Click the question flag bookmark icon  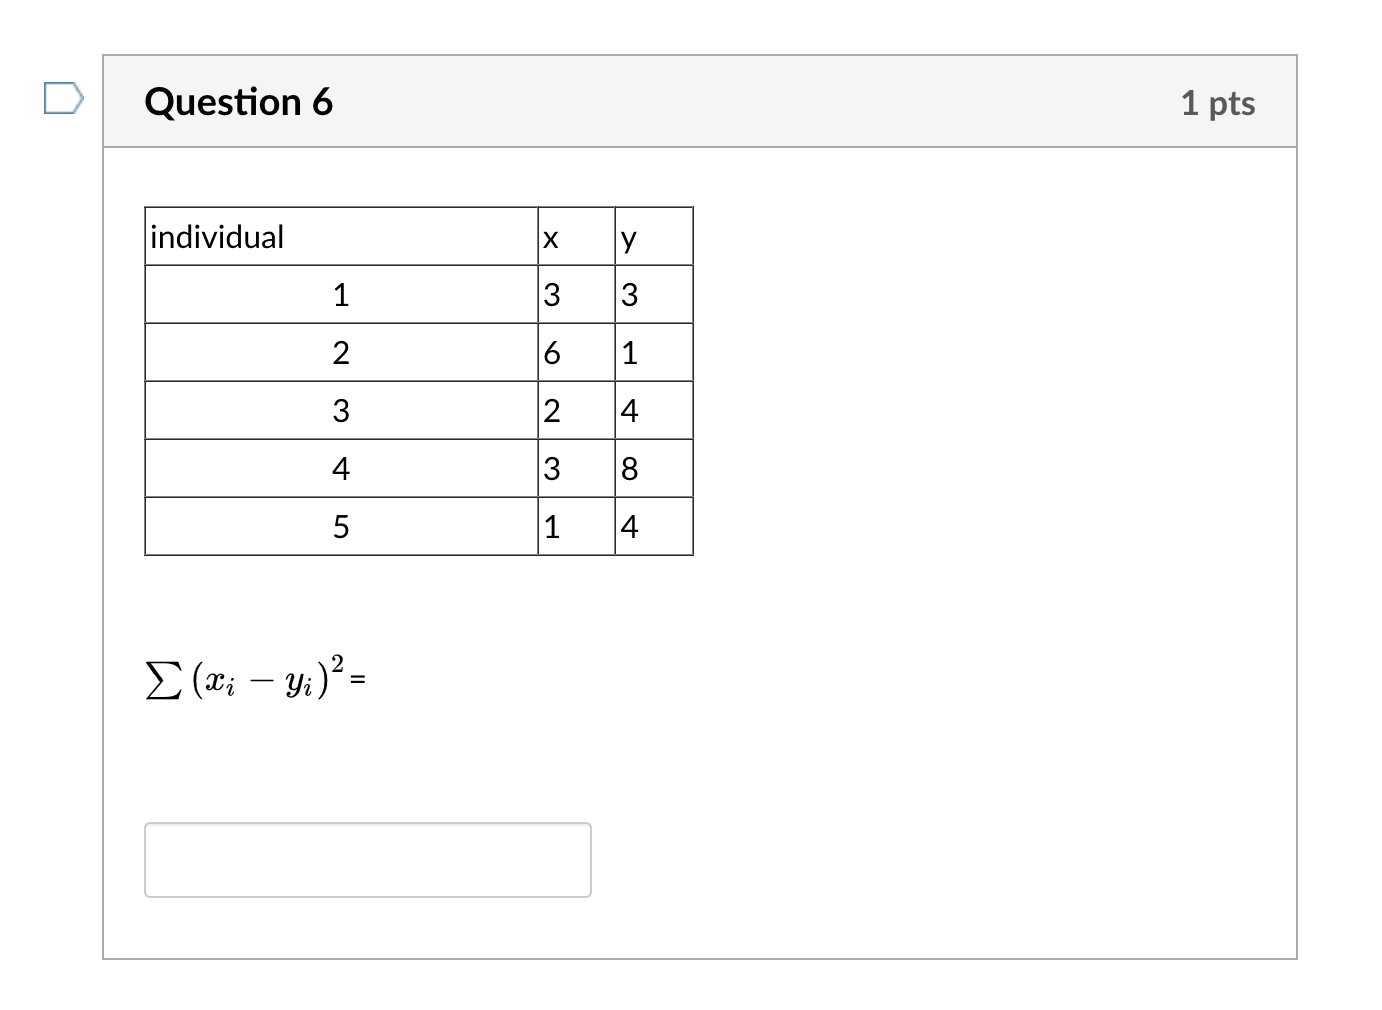(62, 99)
